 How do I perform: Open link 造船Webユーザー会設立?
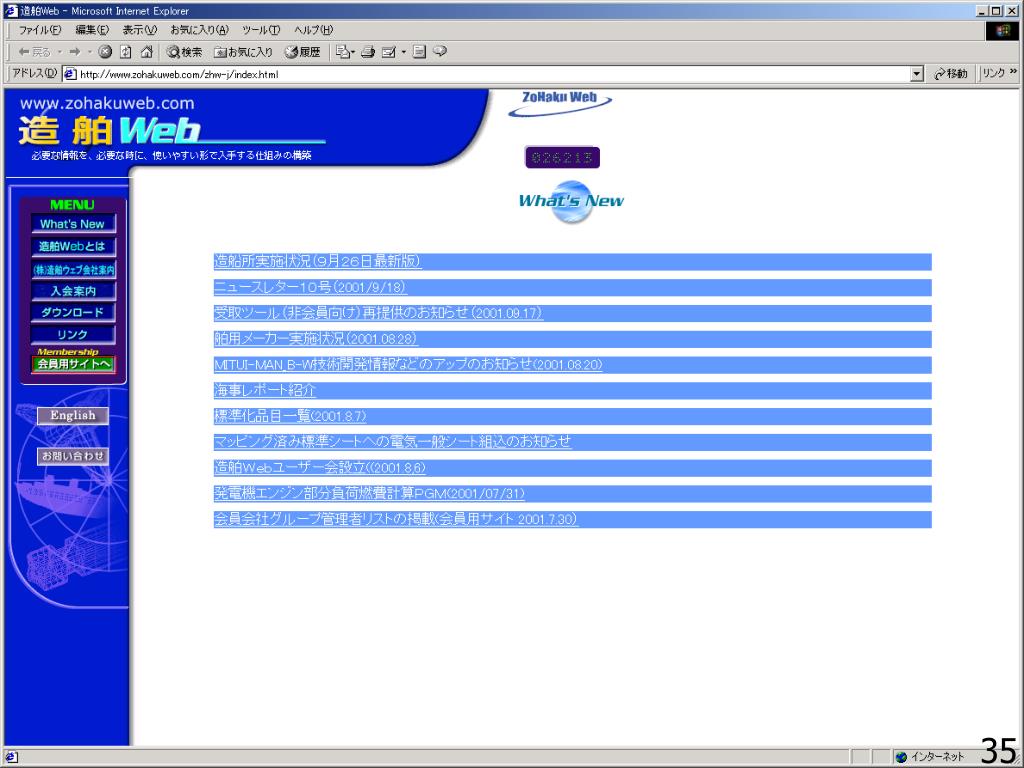(320, 468)
